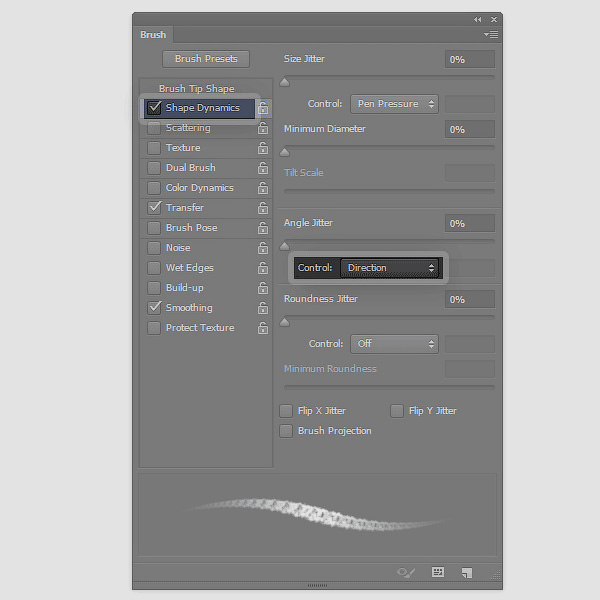Open the Angle Jitter Control dropdown (Direction)

390,268
